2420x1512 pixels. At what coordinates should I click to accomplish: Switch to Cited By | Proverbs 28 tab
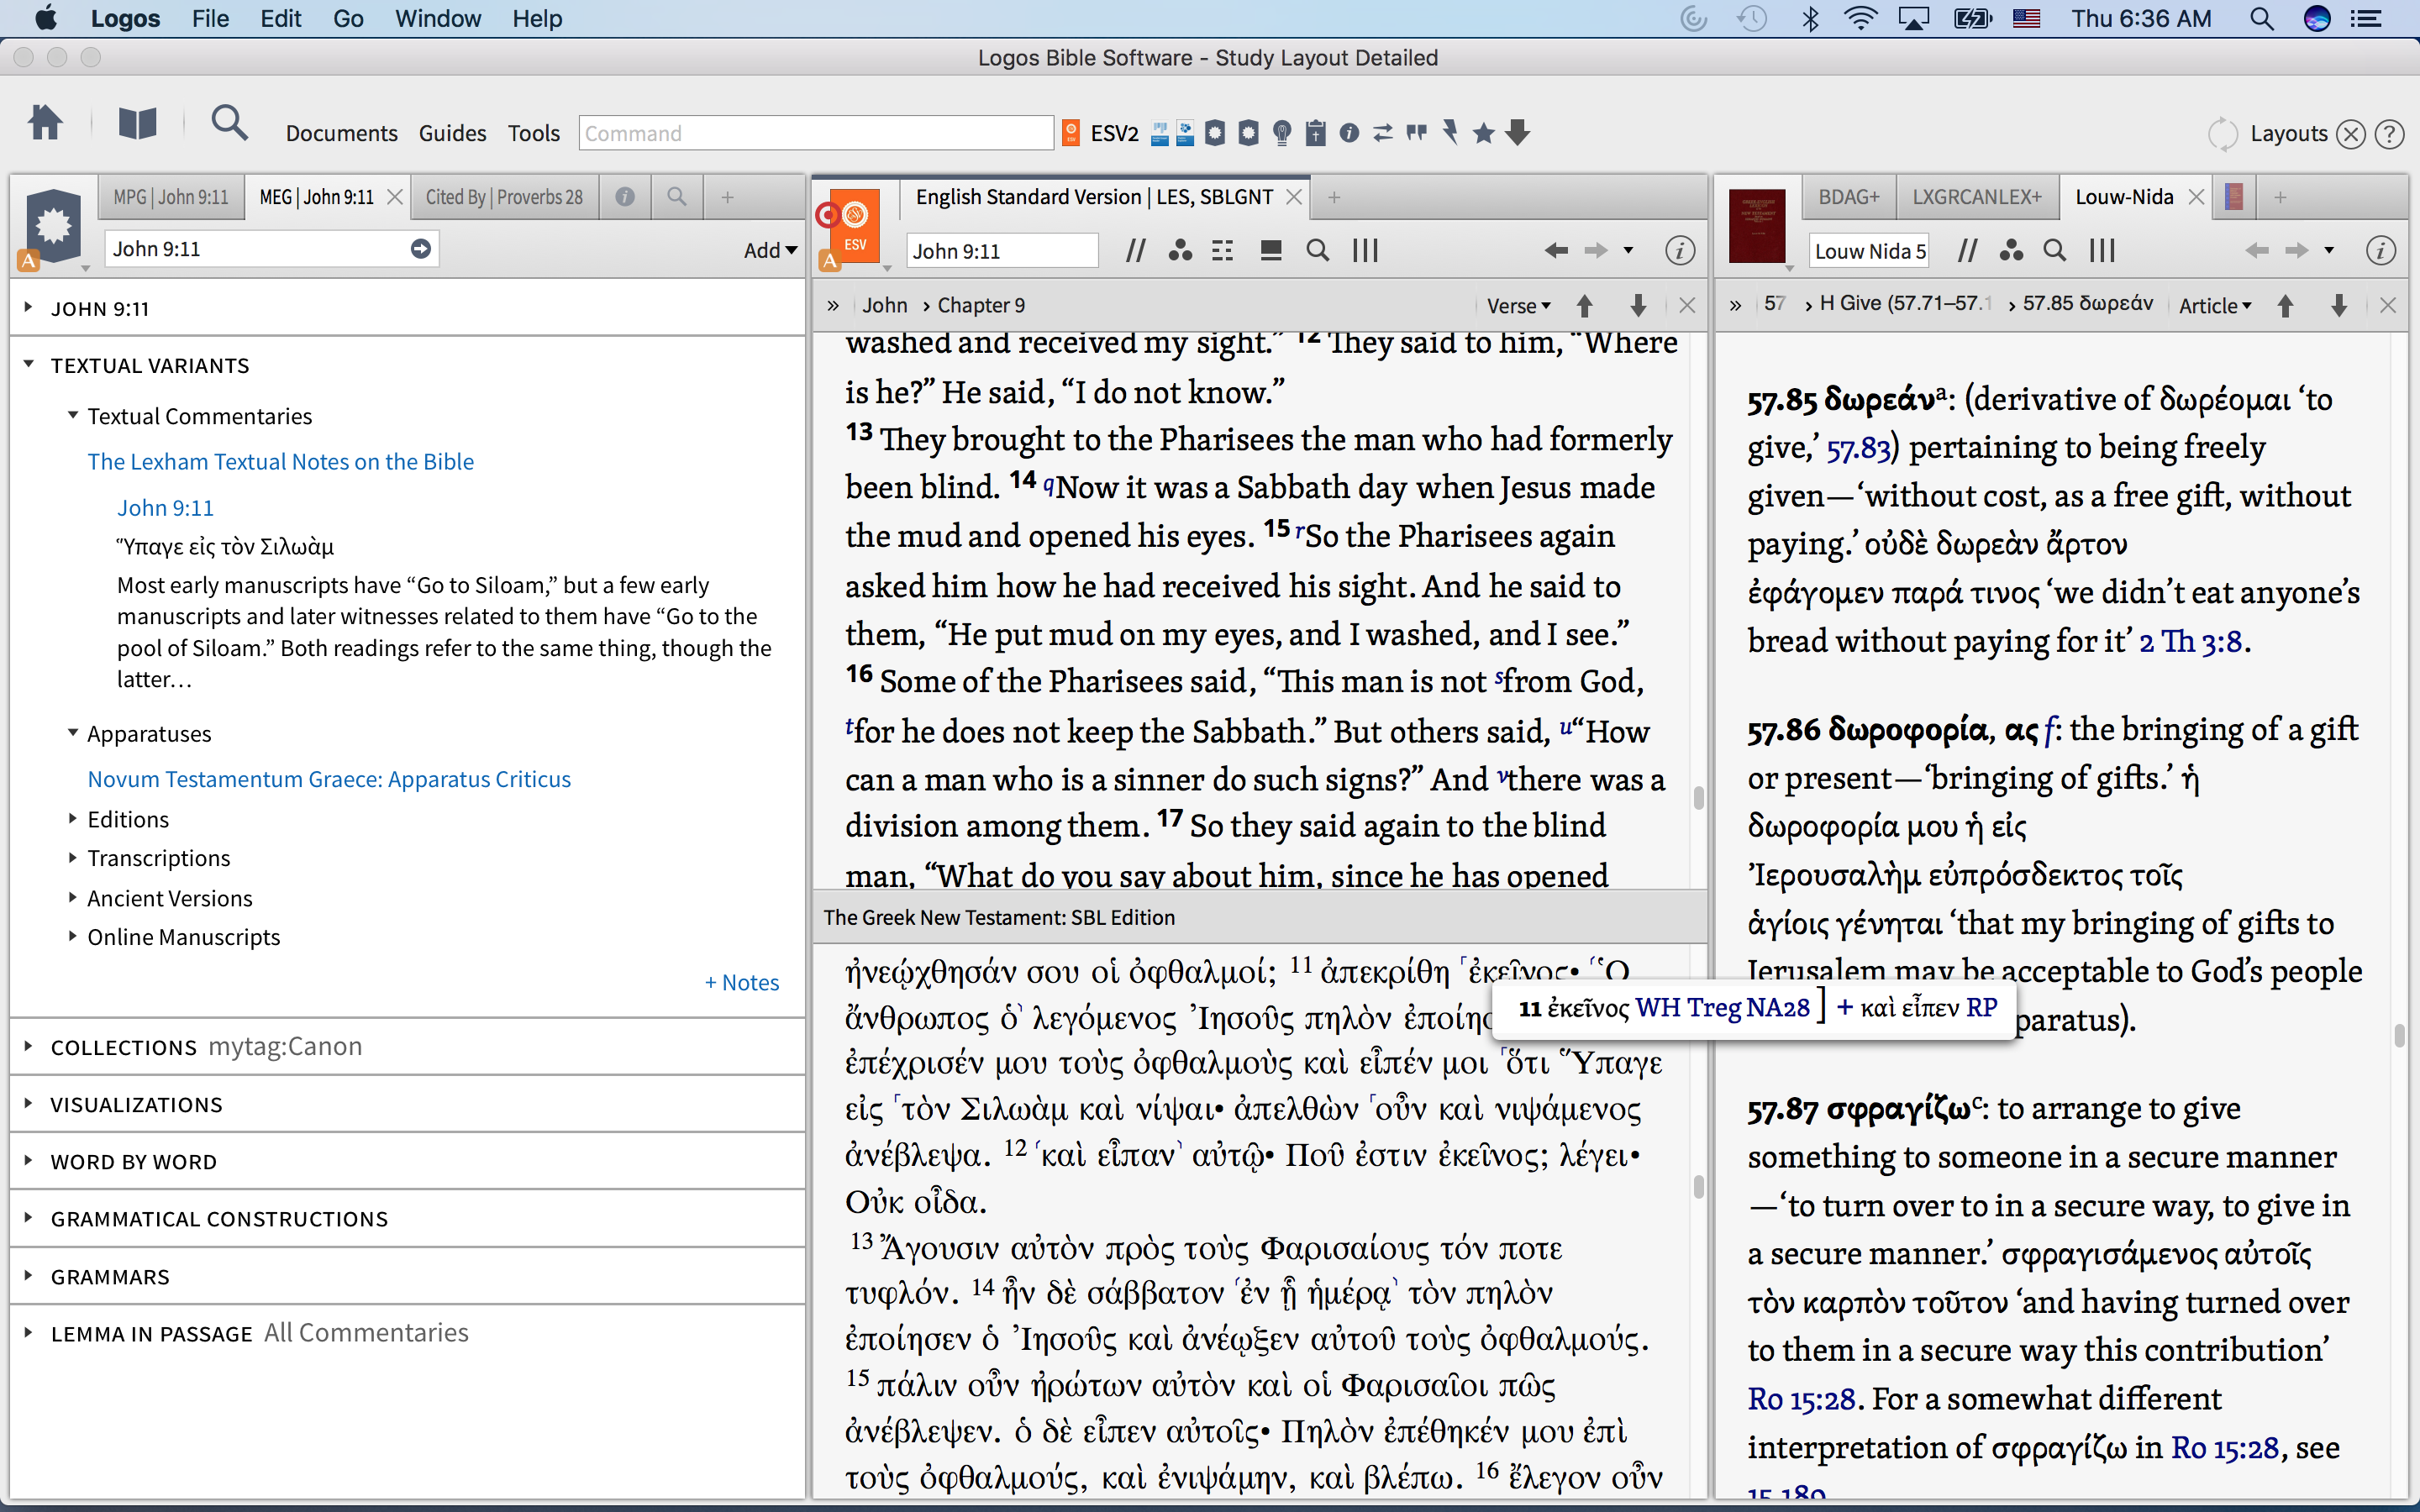coord(504,197)
